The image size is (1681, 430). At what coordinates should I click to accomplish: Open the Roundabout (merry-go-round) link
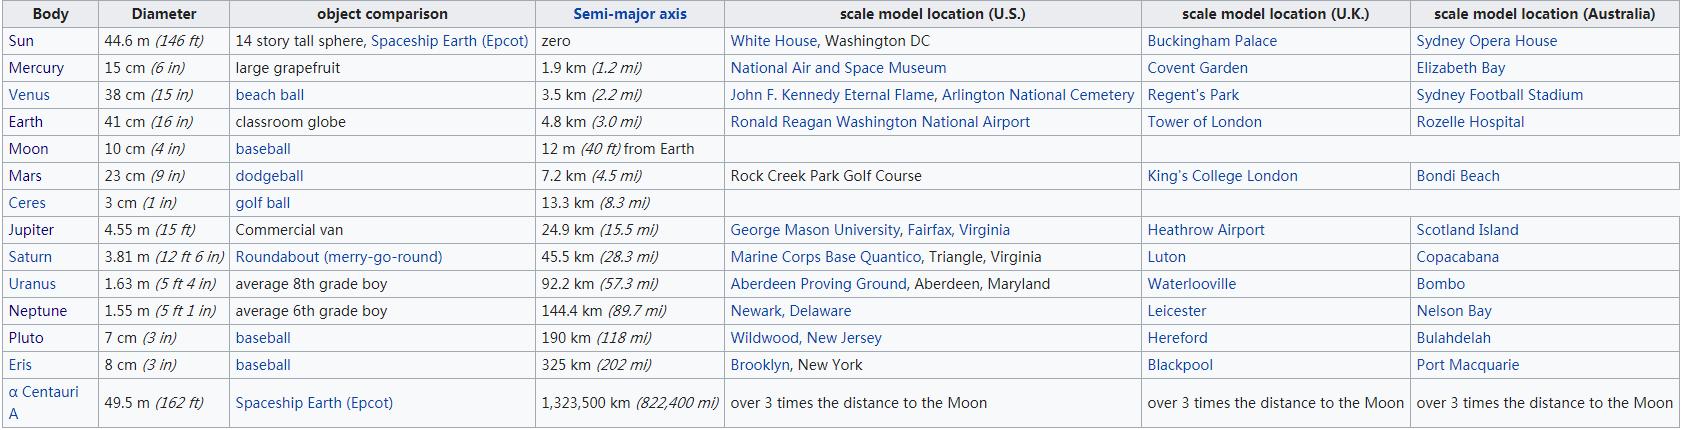(x=339, y=257)
